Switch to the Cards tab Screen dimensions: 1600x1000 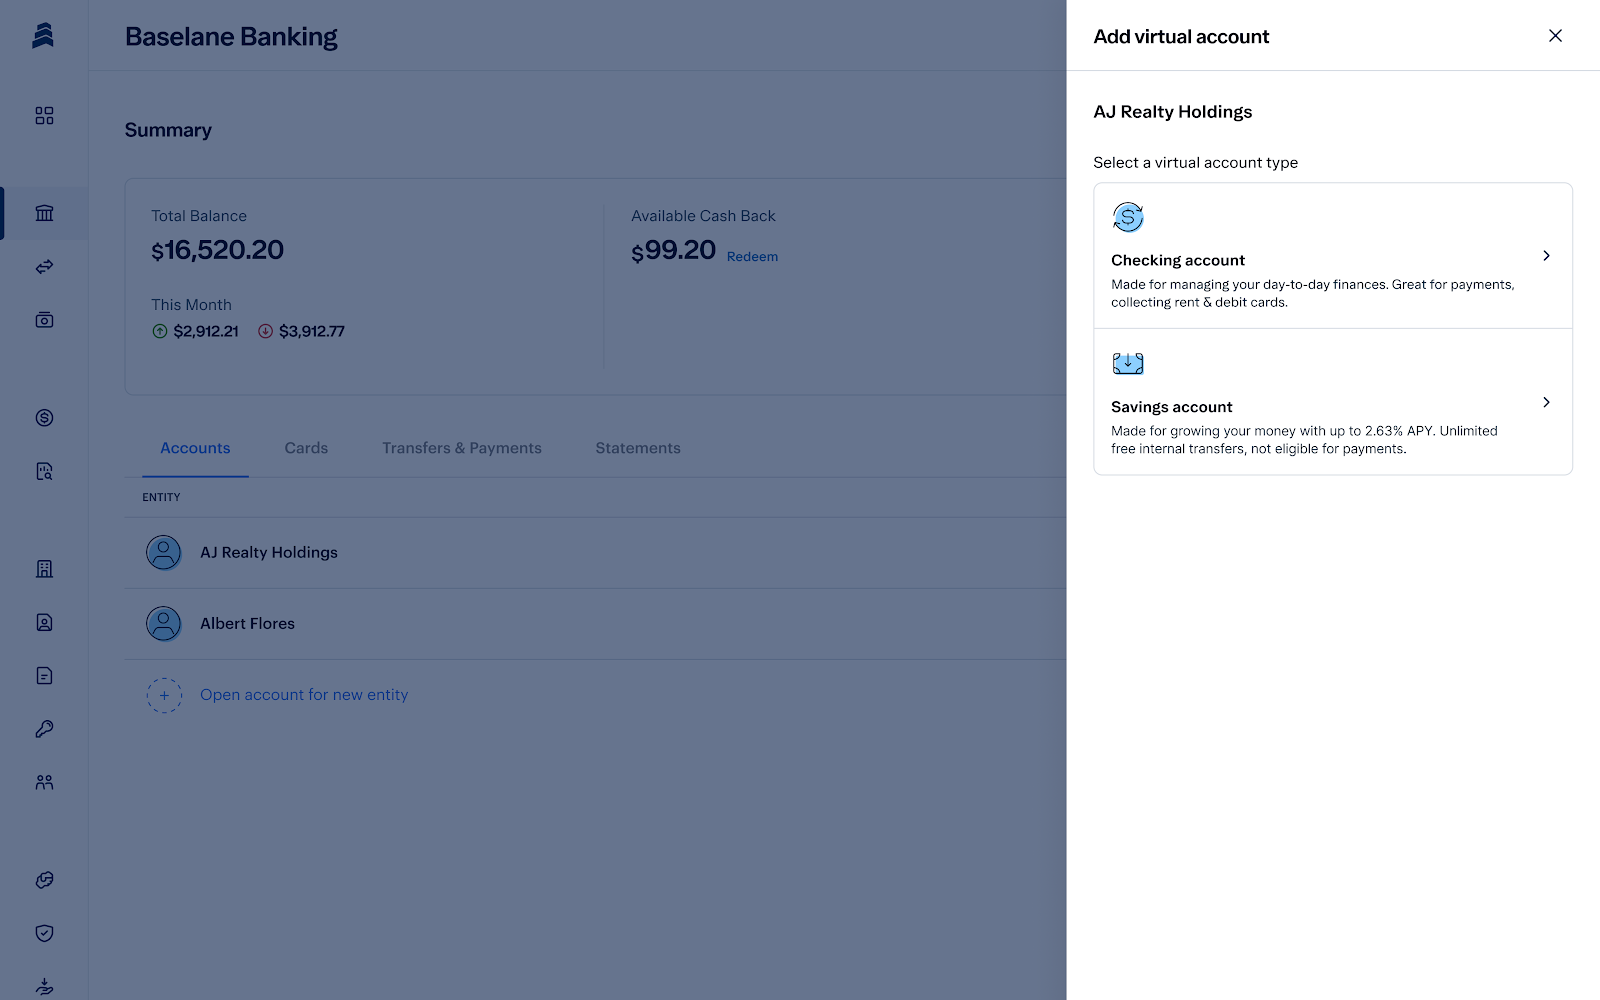click(306, 448)
